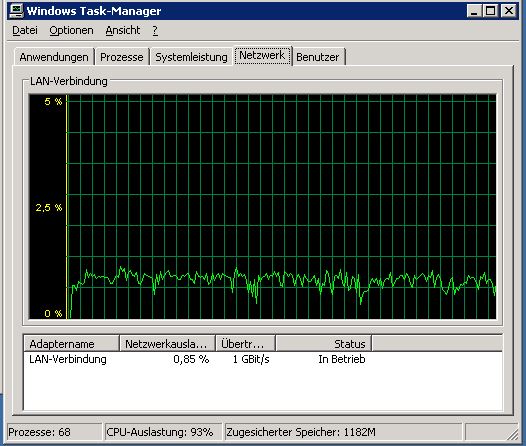Open the Datei menu

24,31
